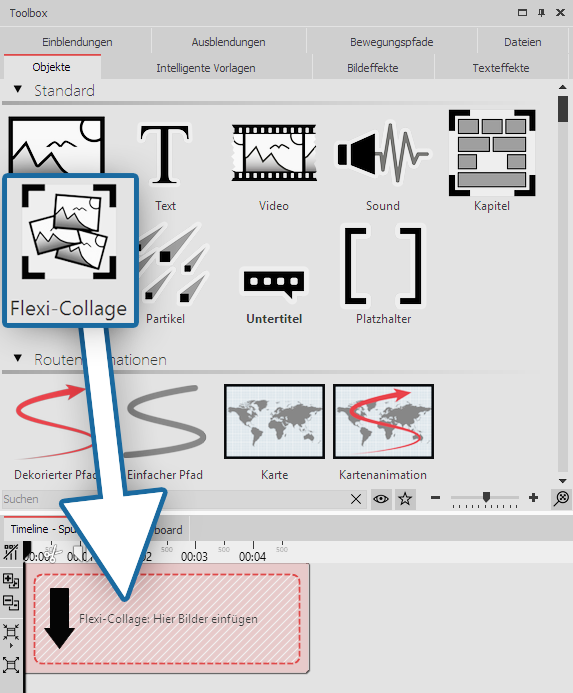This screenshot has height=693, width=573.
Task: Choose the Untertitel object
Action: 274,283
